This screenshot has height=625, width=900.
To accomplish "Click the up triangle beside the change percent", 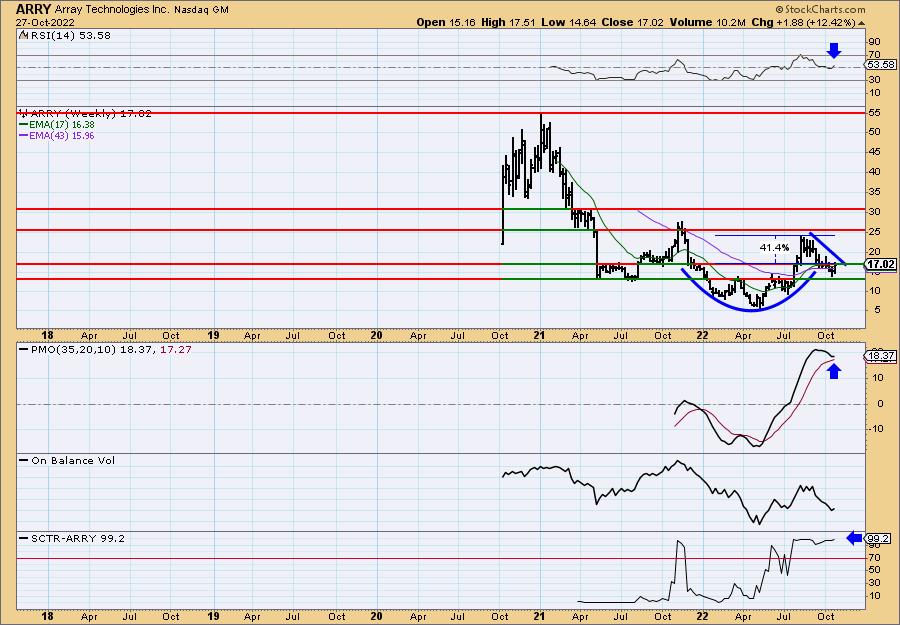I will (862, 23).
